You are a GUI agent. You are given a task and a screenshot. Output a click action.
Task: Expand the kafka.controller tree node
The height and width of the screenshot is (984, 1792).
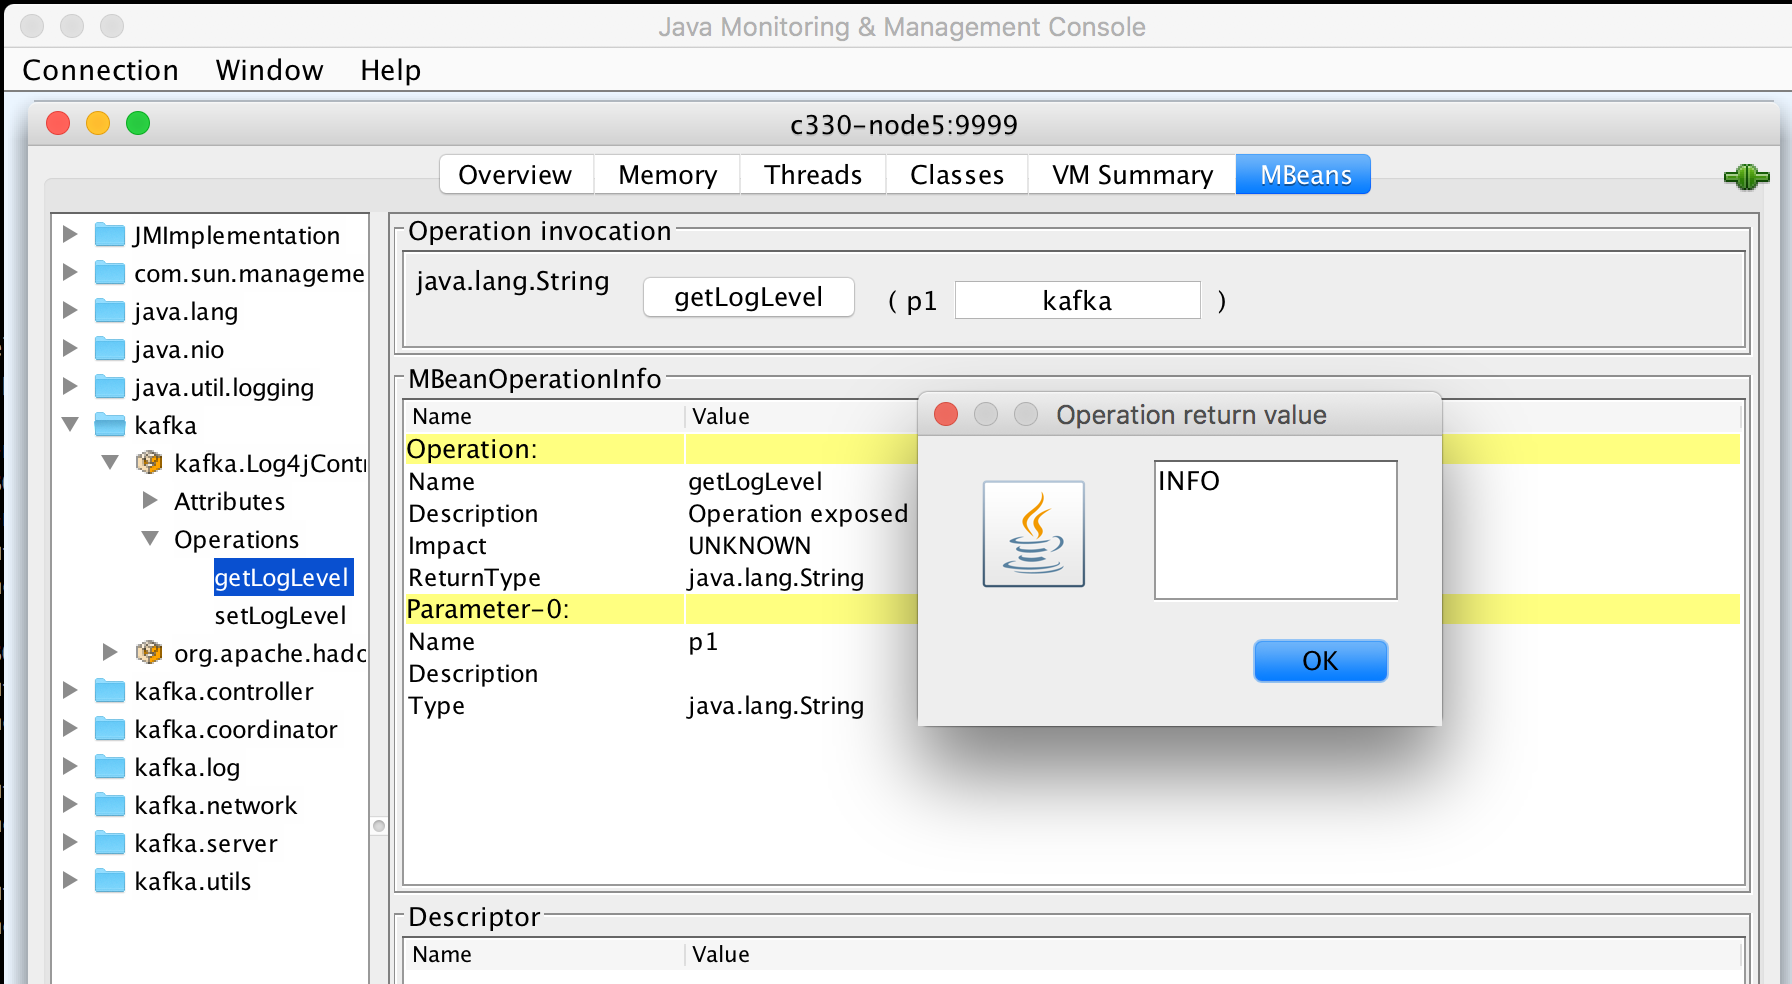point(69,691)
